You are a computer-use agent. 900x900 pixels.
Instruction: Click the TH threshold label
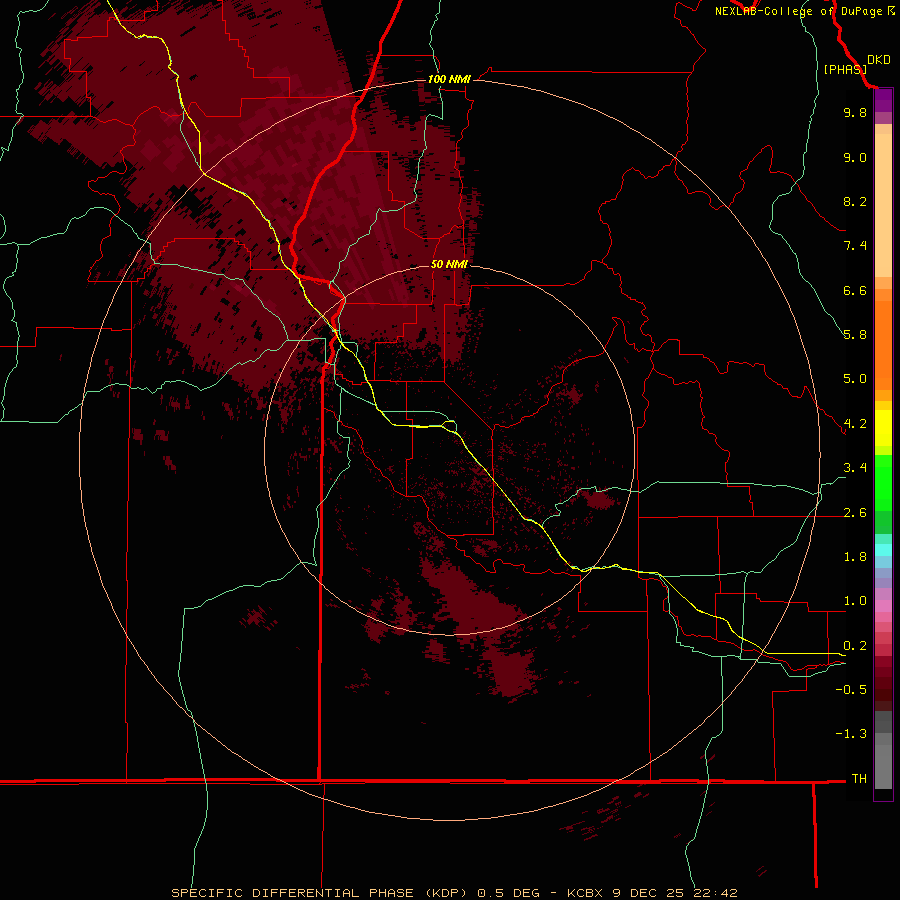point(859,779)
